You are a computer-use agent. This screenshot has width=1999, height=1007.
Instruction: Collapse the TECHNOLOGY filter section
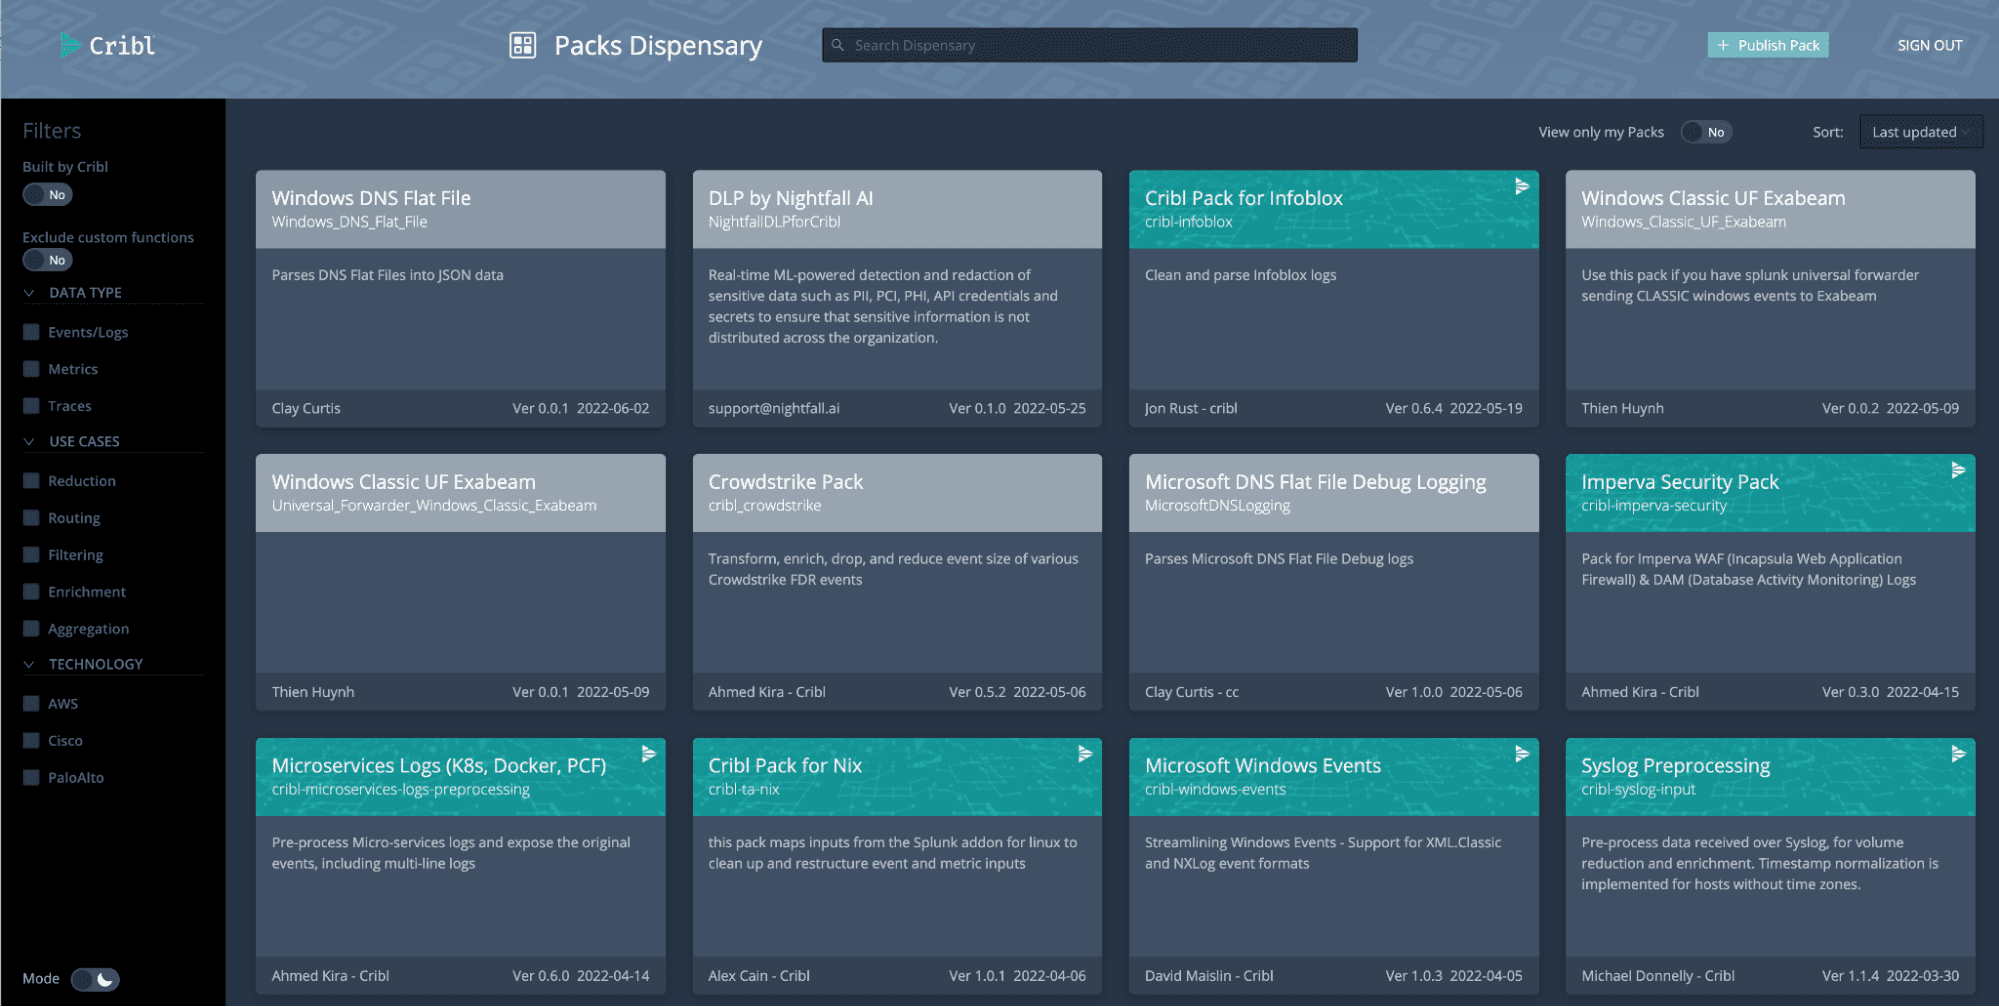(29, 664)
